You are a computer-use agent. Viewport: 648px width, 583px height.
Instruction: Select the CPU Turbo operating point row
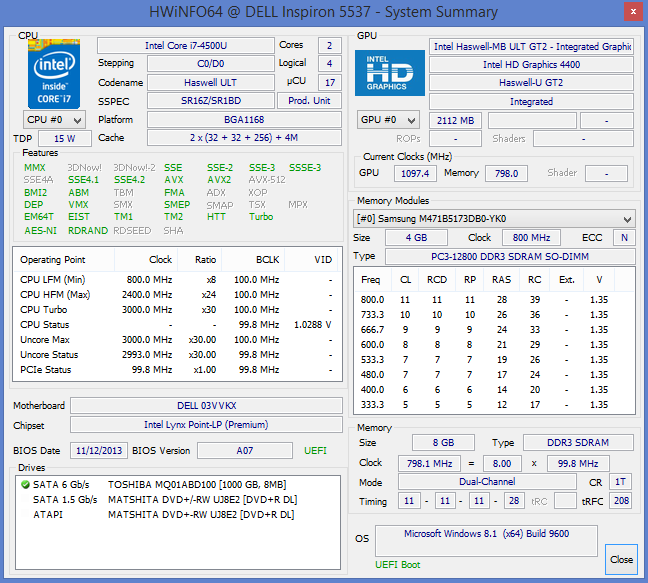point(176,309)
